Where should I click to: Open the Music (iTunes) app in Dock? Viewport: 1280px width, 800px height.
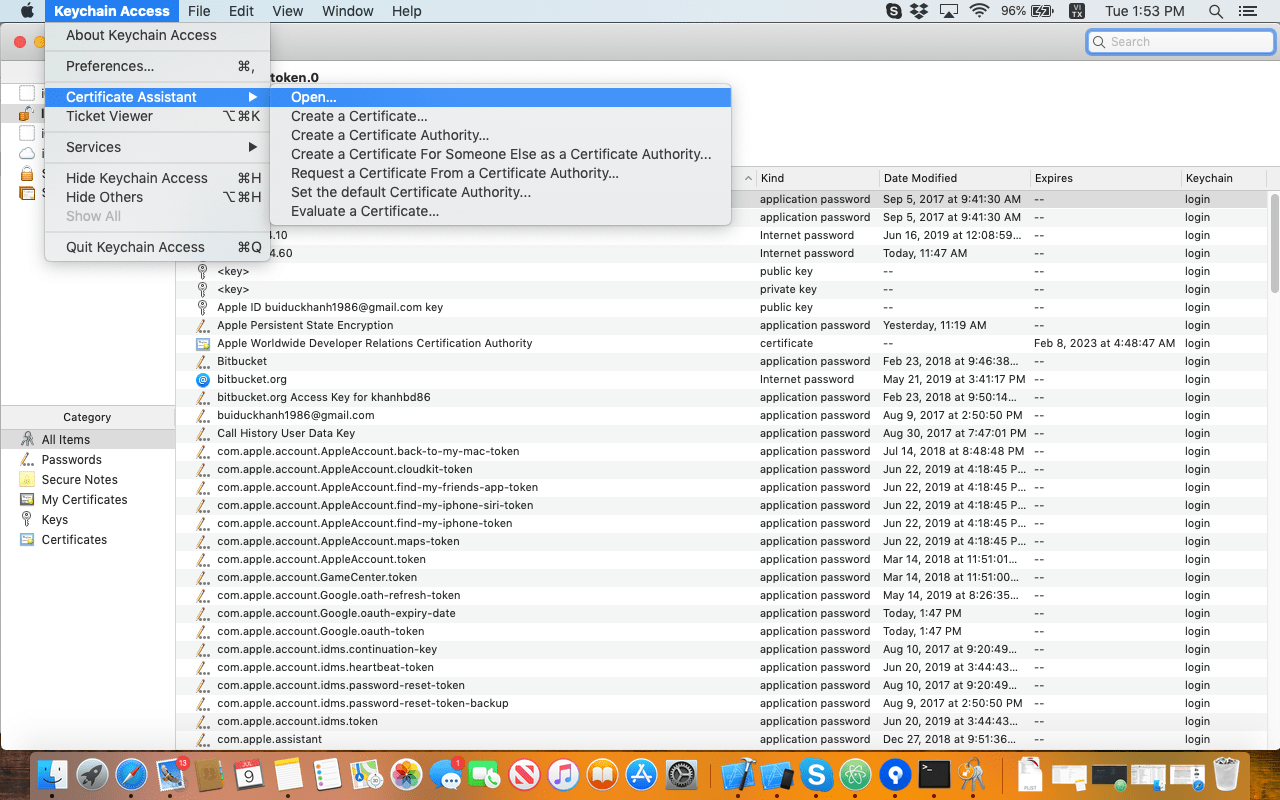(x=563, y=775)
